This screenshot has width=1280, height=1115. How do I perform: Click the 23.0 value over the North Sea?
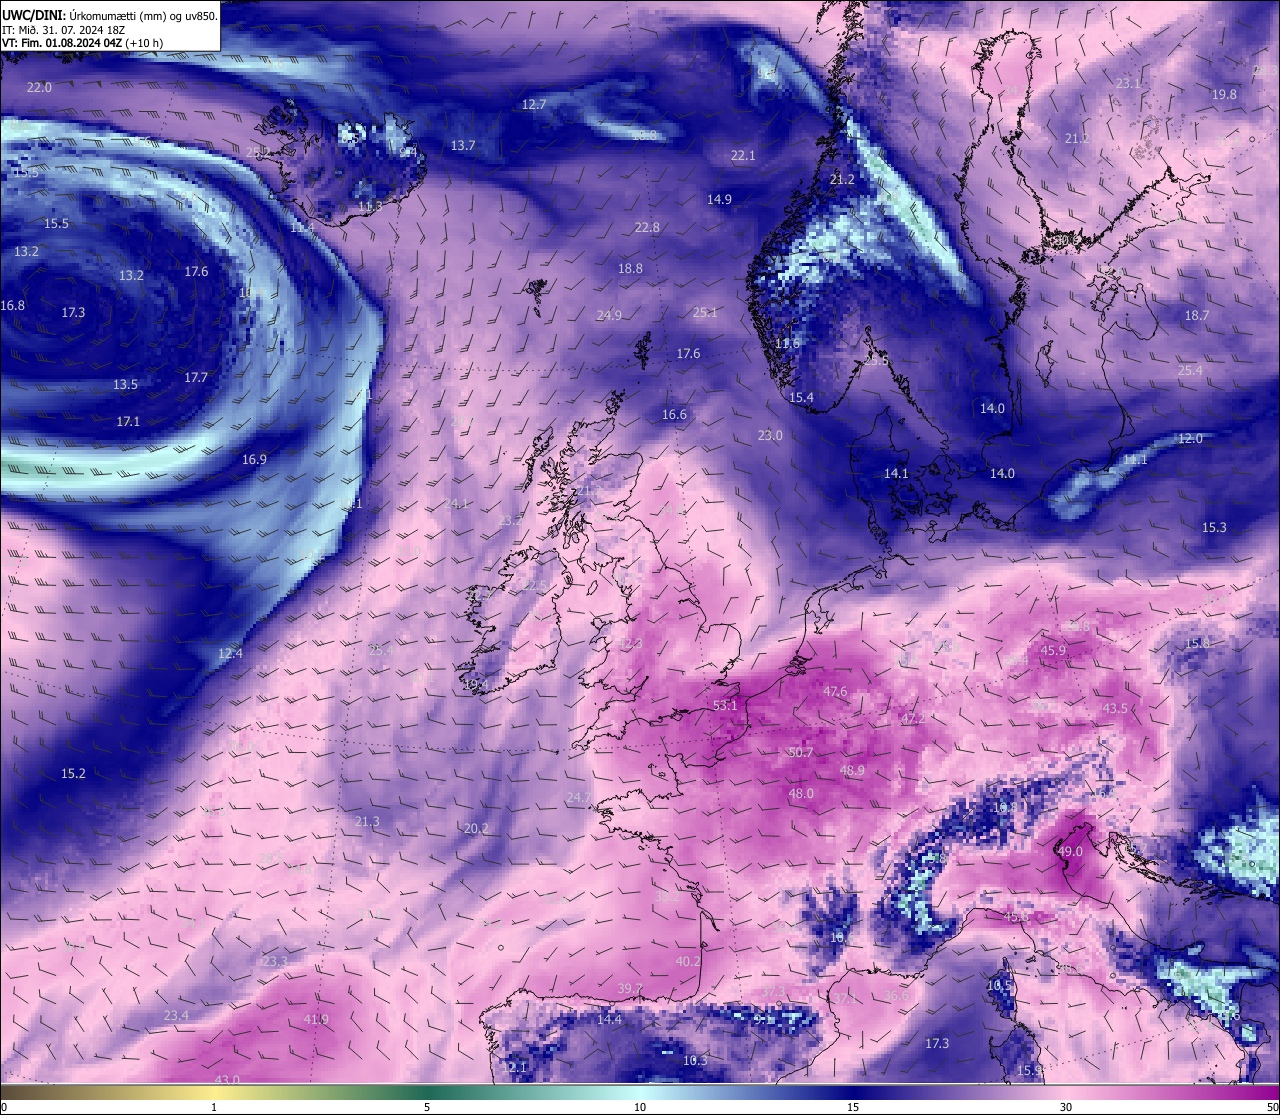click(770, 436)
